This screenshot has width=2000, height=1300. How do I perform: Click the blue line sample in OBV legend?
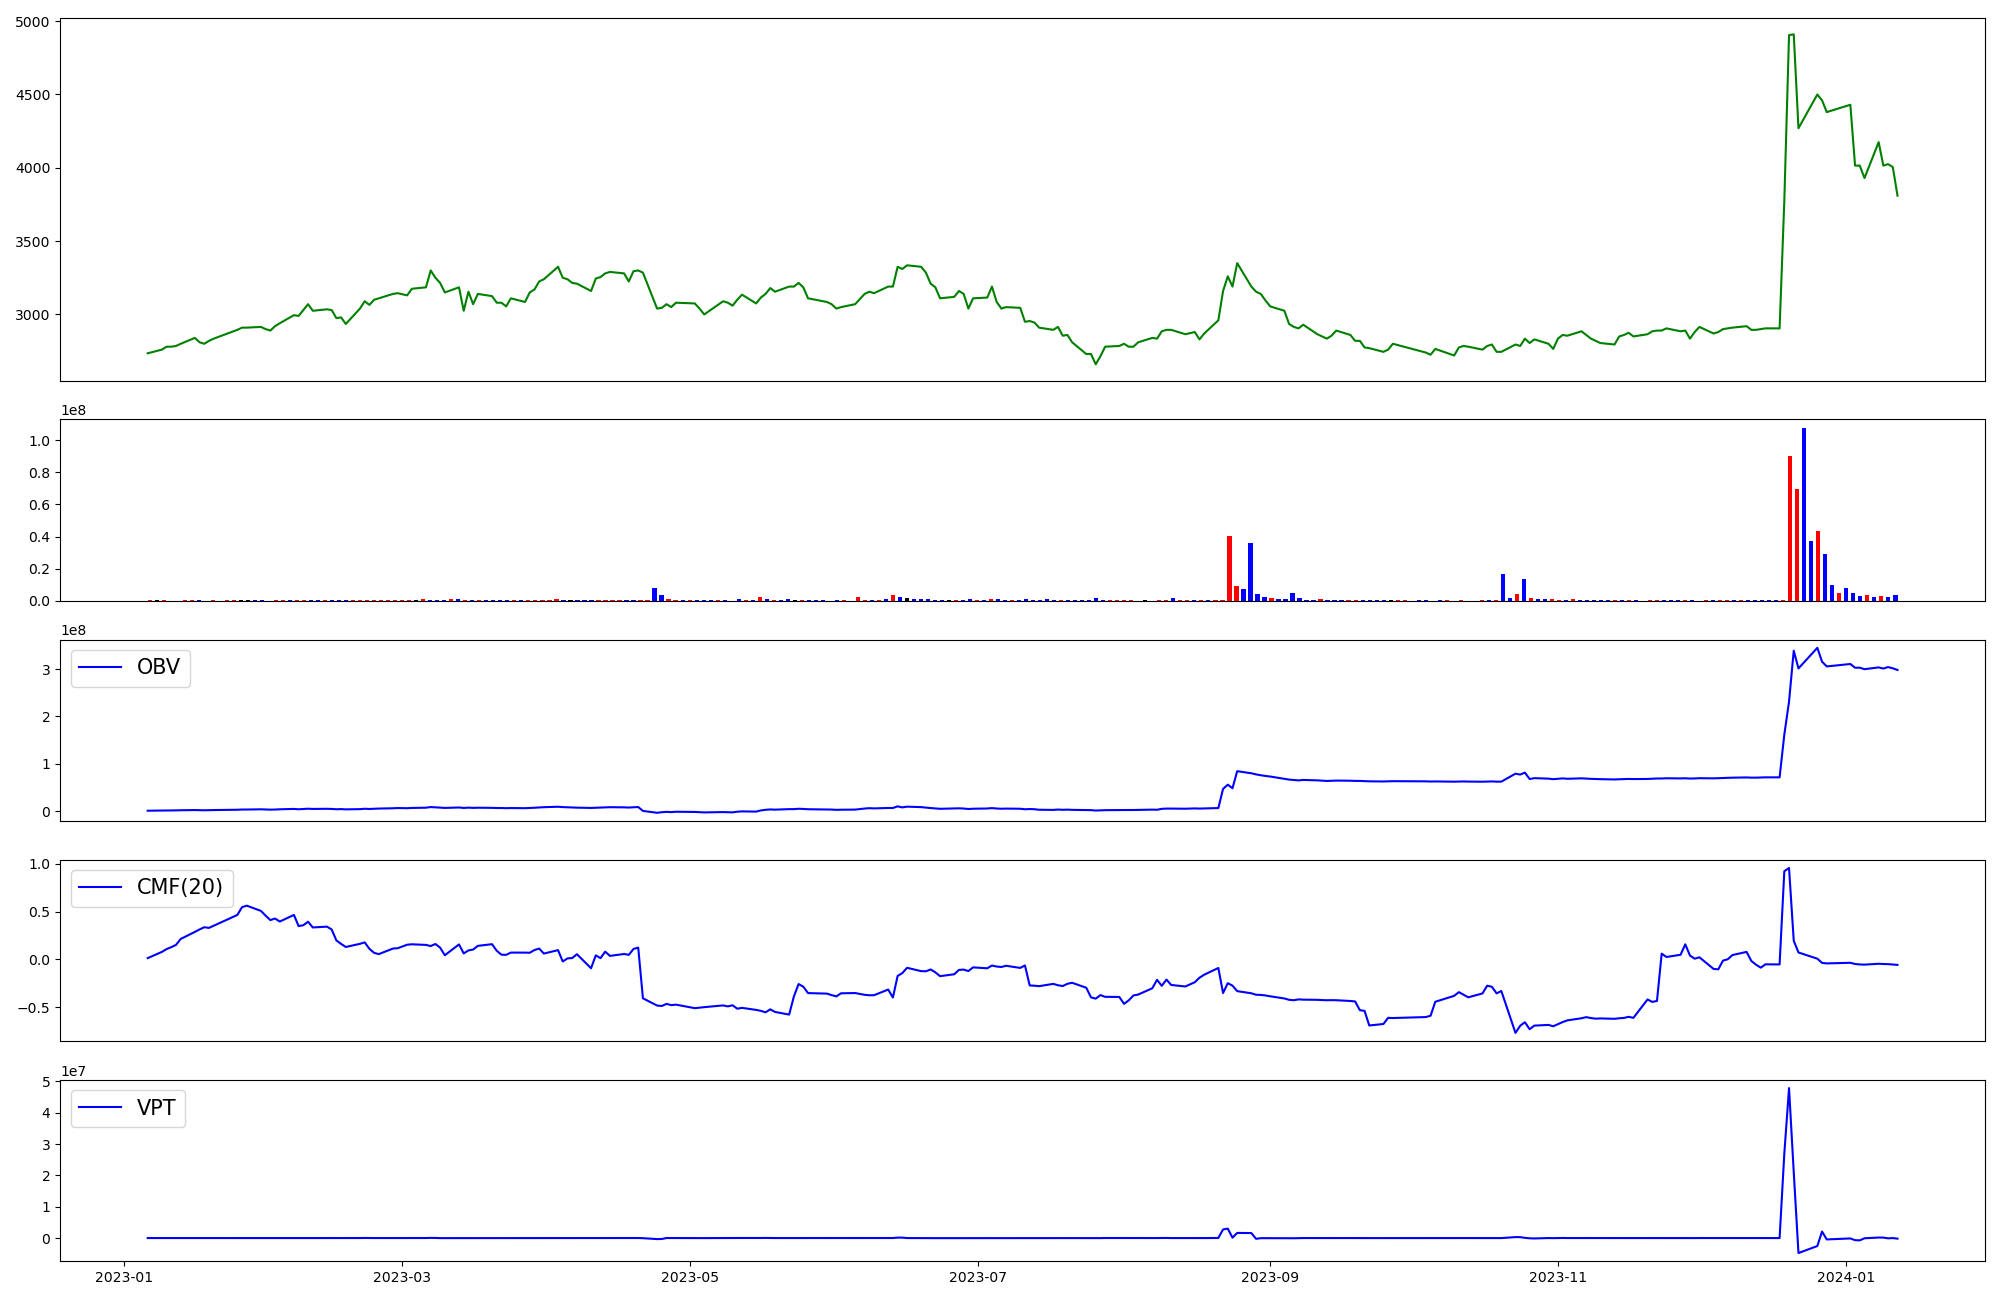coord(100,668)
